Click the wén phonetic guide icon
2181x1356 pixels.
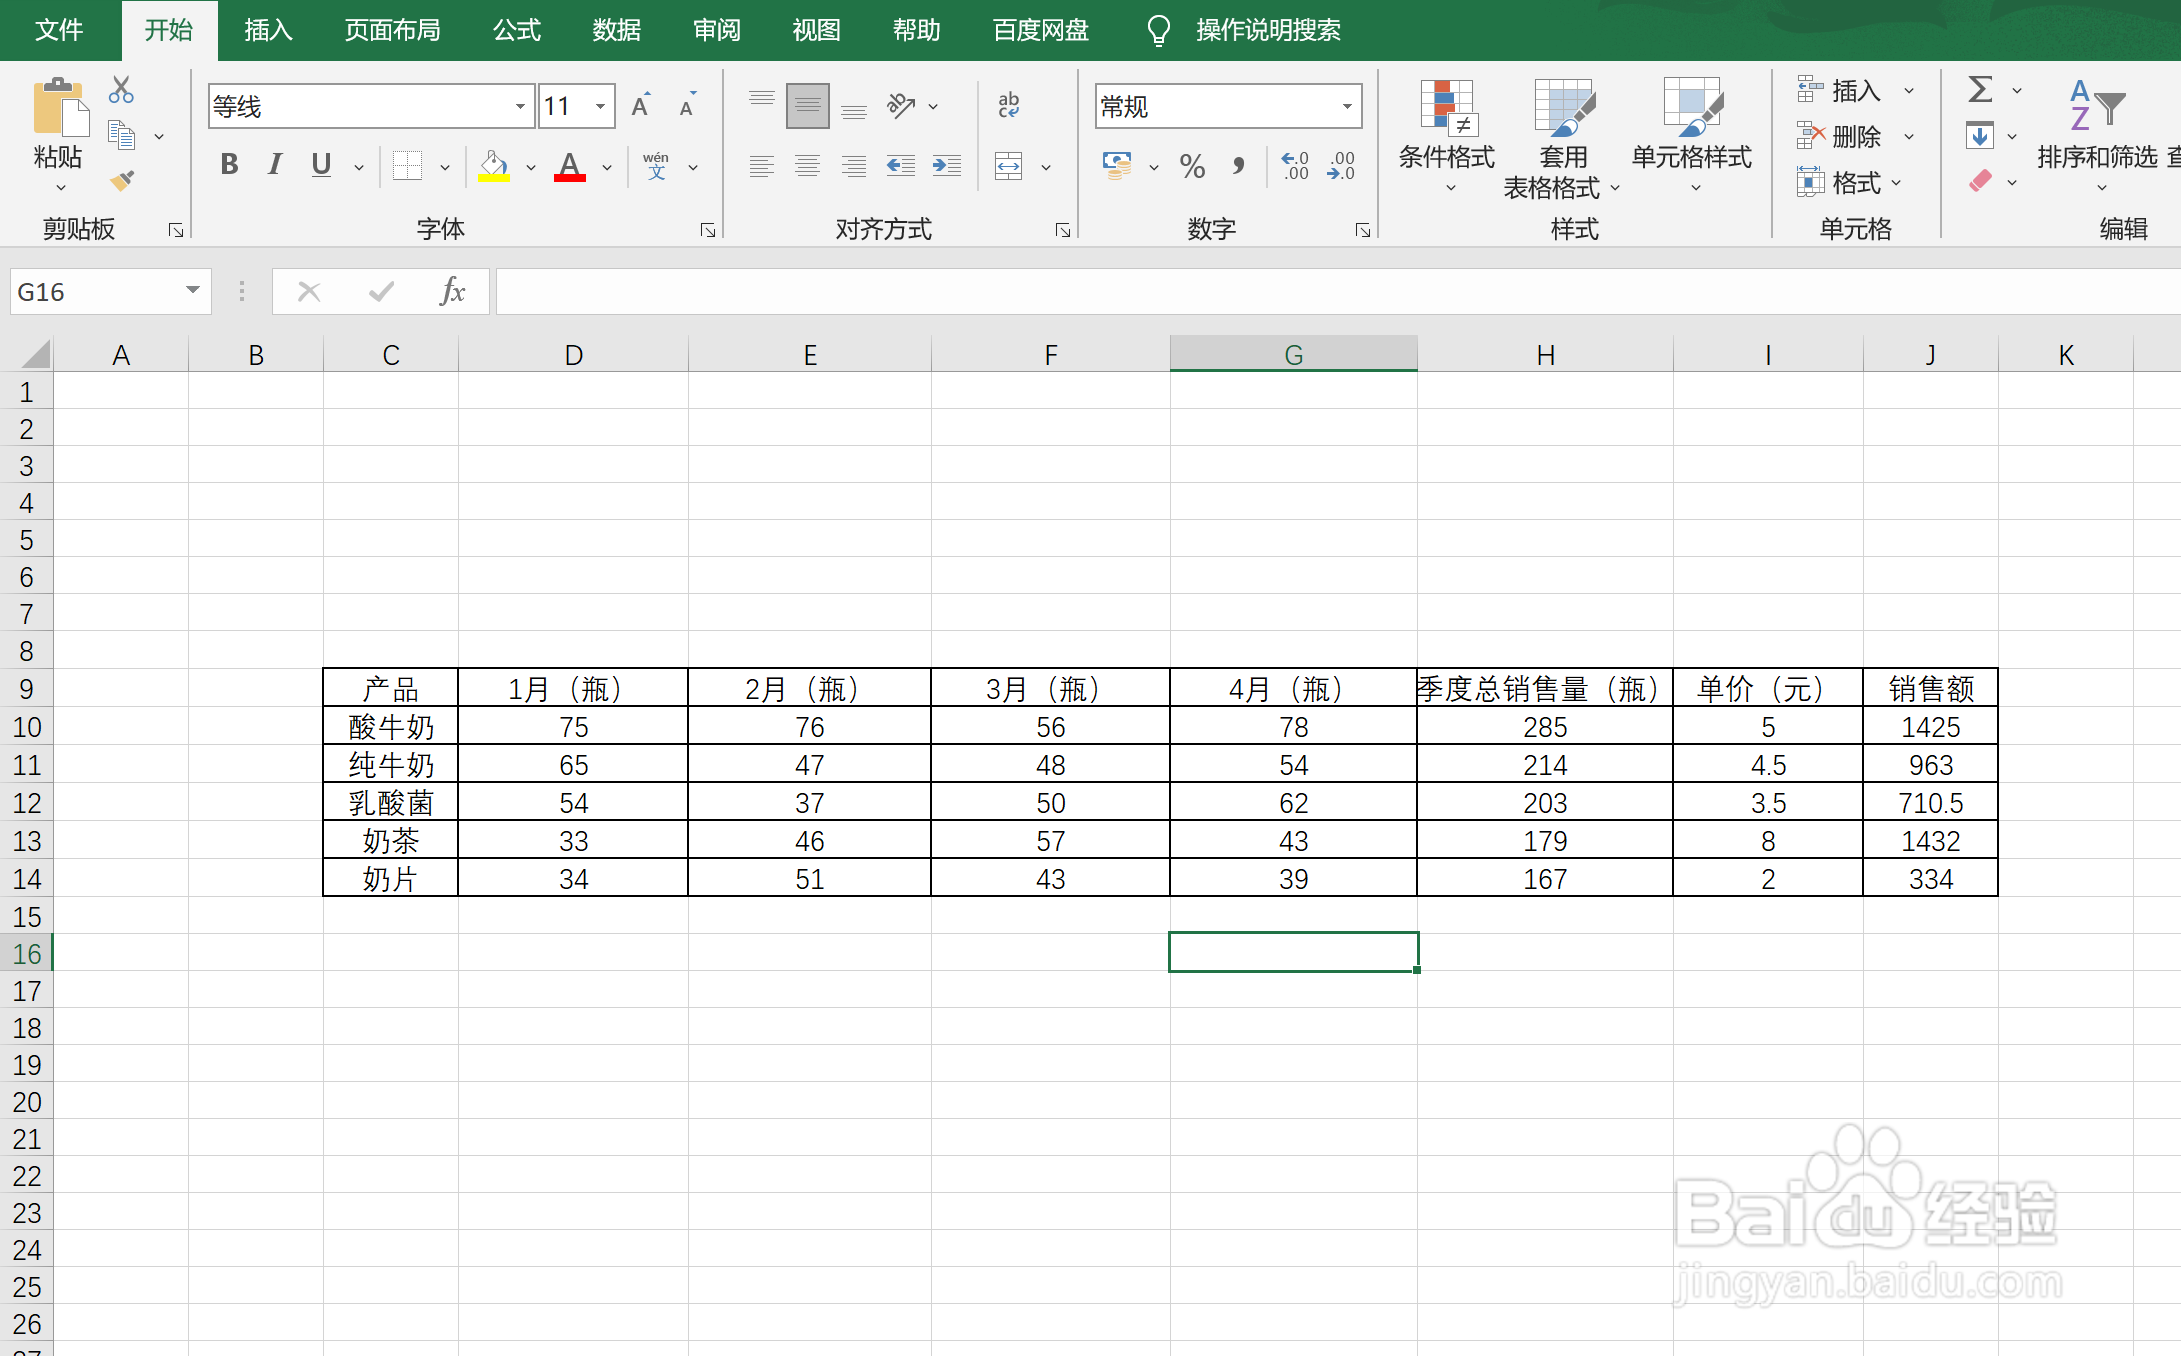(x=656, y=165)
